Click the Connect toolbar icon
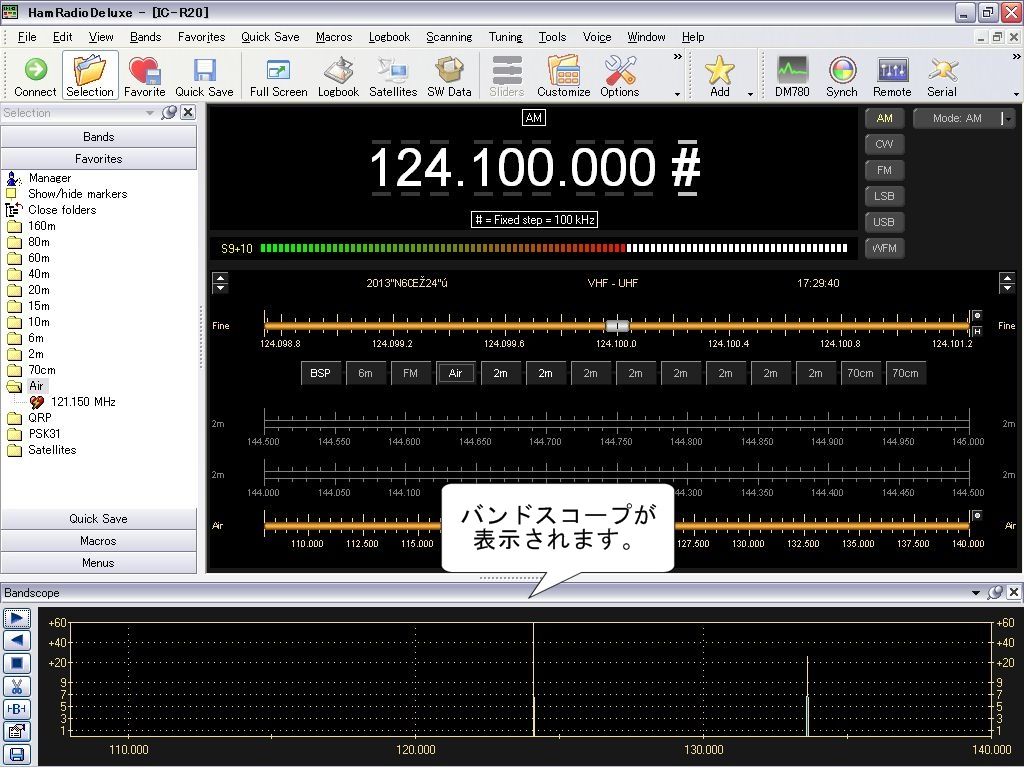This screenshot has width=1024, height=768. [35, 76]
